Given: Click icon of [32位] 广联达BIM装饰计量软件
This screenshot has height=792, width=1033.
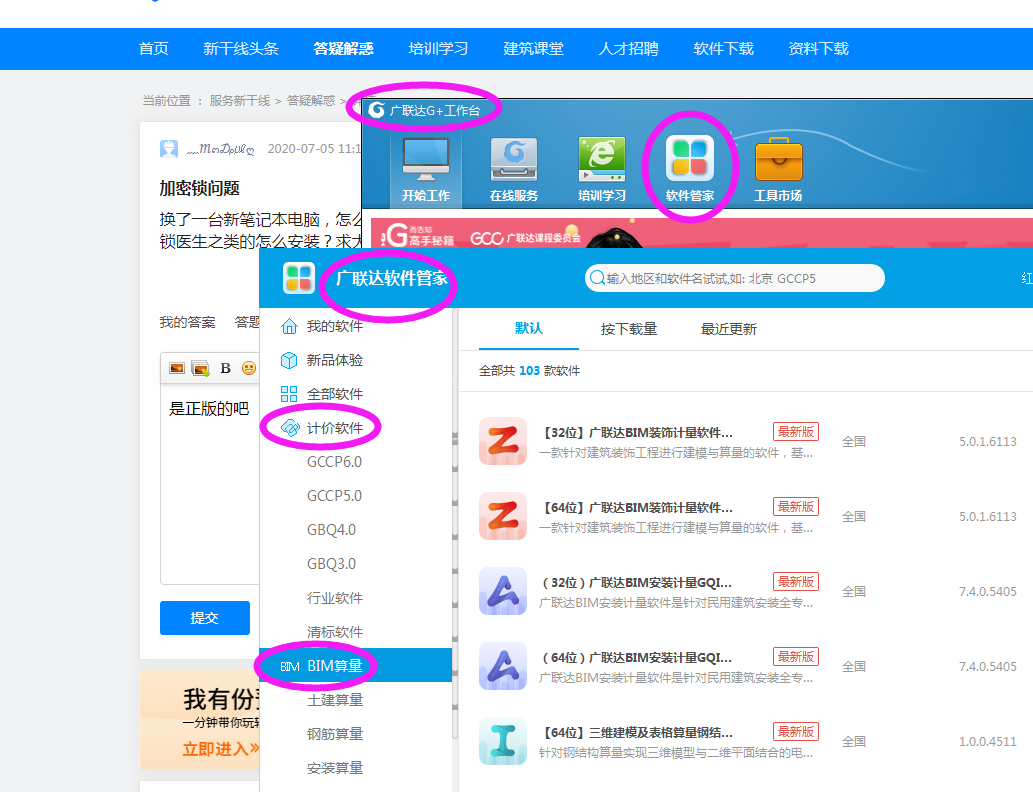Looking at the screenshot, I should click(503, 441).
